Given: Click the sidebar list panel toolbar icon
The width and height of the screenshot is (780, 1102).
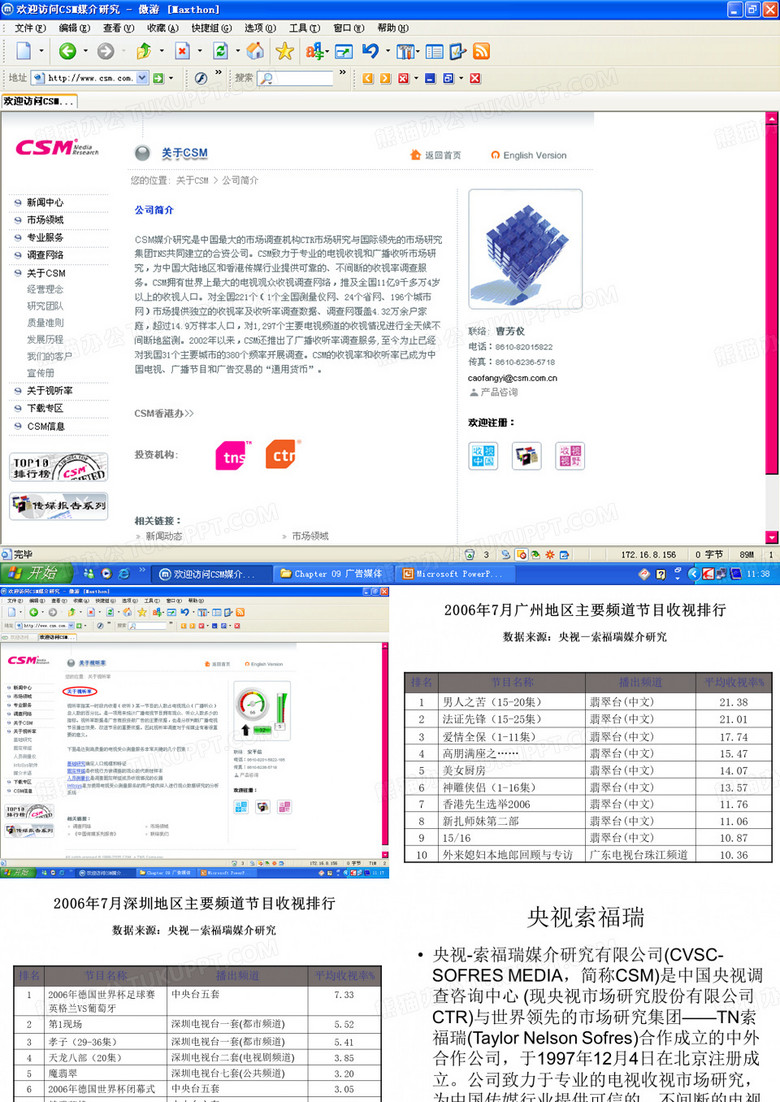Looking at the screenshot, I should point(434,51).
